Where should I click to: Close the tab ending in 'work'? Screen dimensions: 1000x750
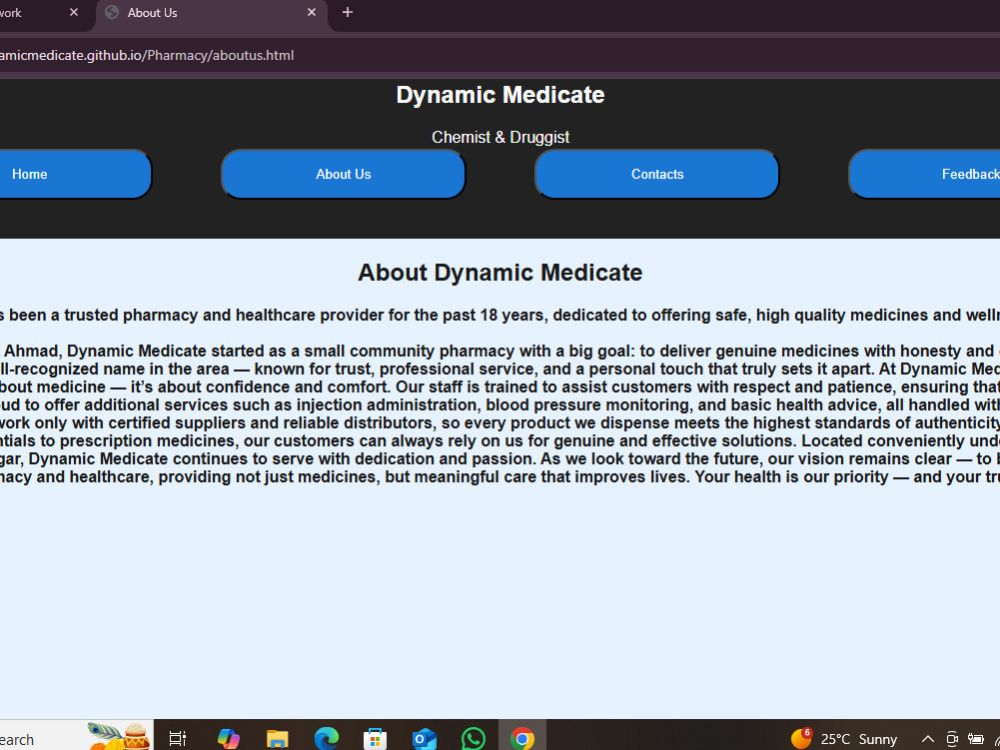click(x=74, y=12)
